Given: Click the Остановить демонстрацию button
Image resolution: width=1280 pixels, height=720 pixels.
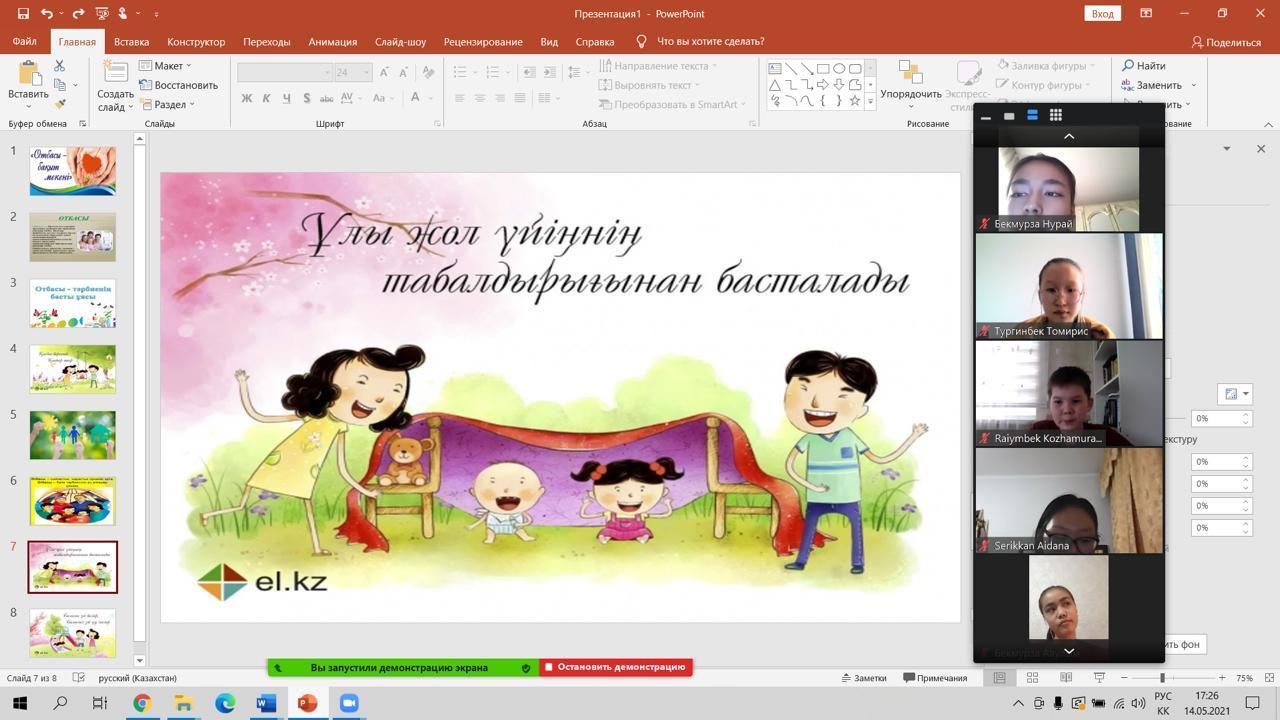Looking at the screenshot, I should tap(615, 667).
